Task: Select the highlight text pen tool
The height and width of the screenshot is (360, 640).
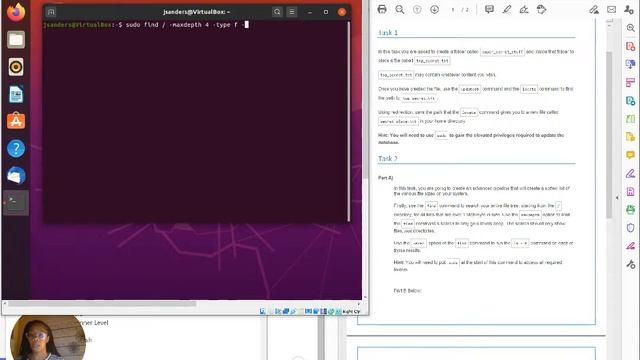Action: click(507, 9)
